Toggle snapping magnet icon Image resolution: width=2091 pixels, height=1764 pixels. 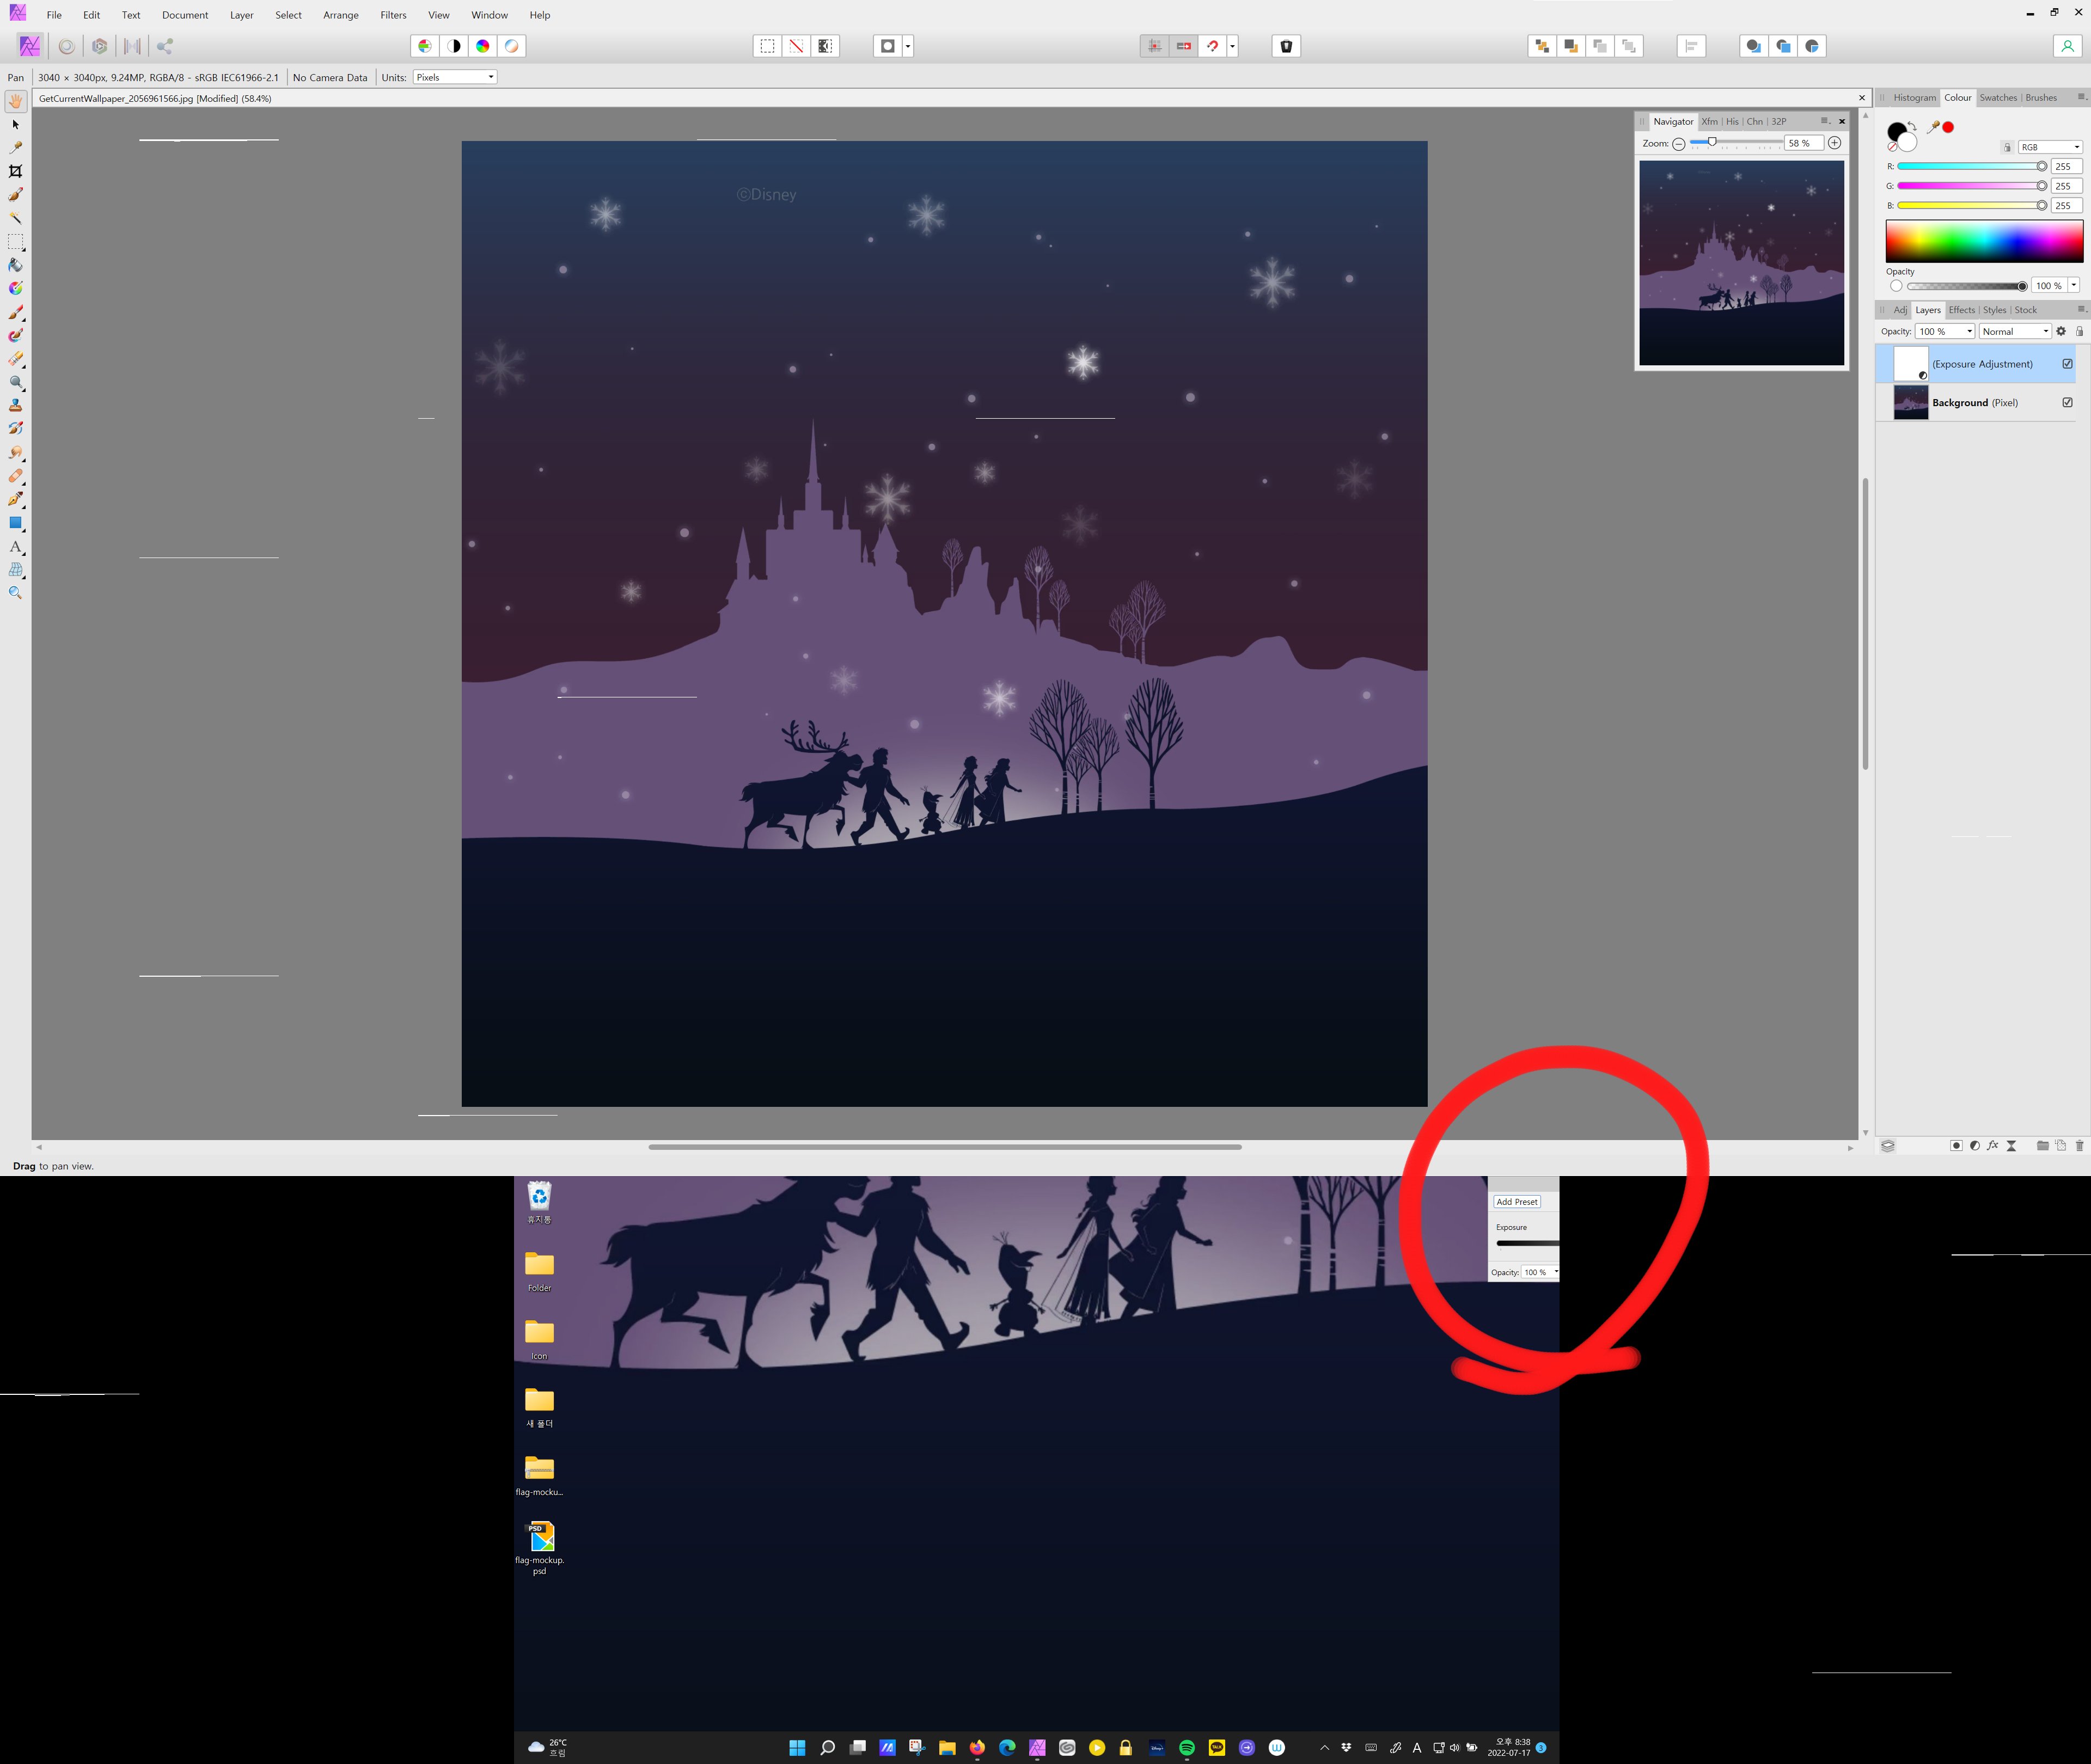[x=1212, y=46]
